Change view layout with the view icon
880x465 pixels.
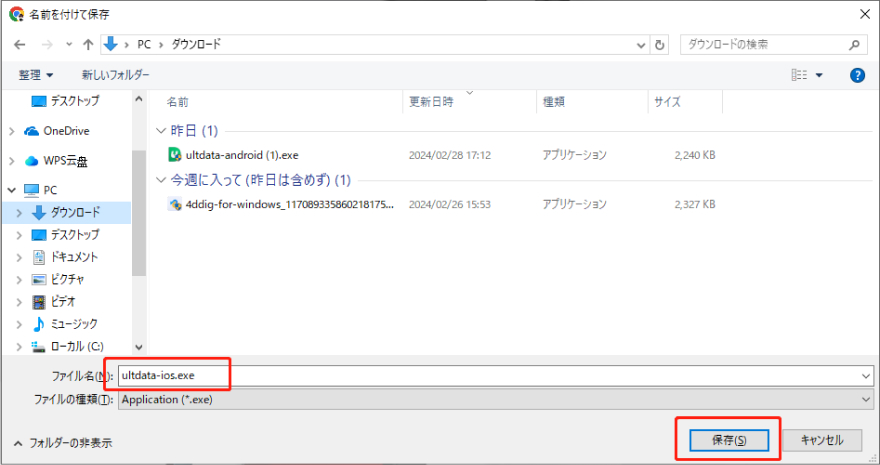coord(799,75)
